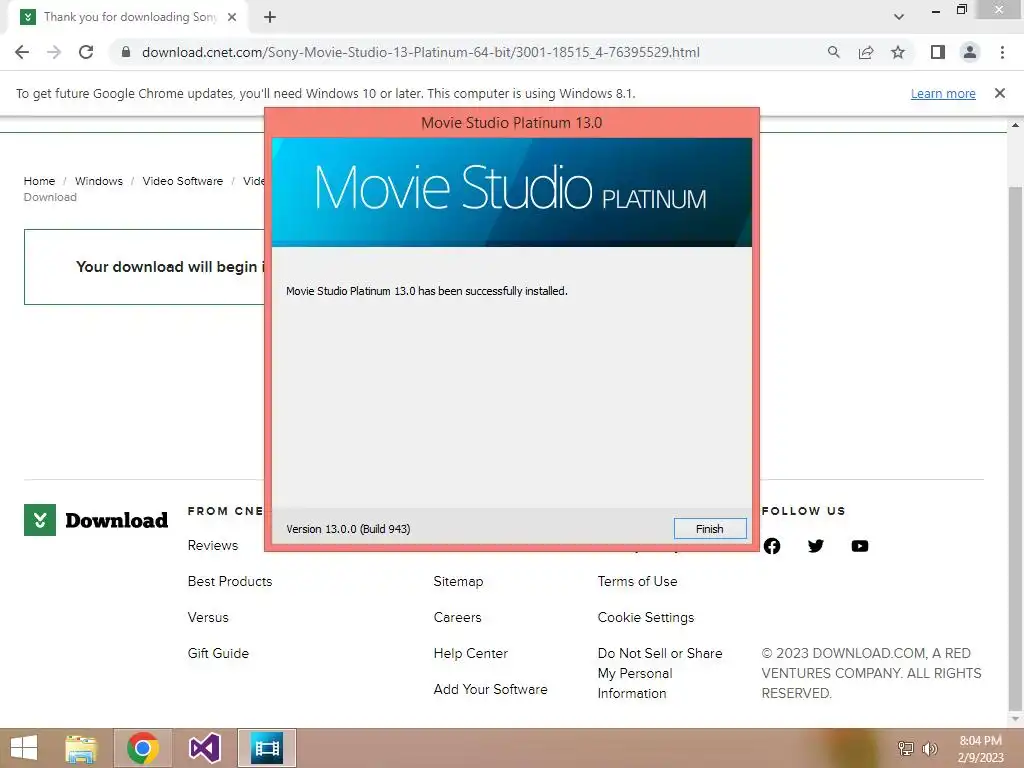Open File Explorer from taskbar
This screenshot has height=768, width=1024.
click(x=81, y=748)
